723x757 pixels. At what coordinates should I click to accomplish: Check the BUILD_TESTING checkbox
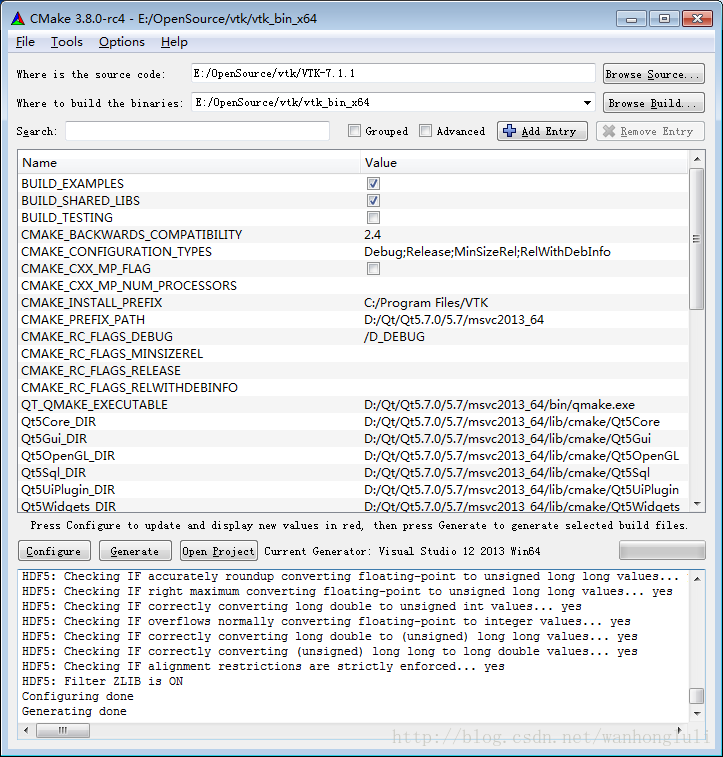[373, 218]
